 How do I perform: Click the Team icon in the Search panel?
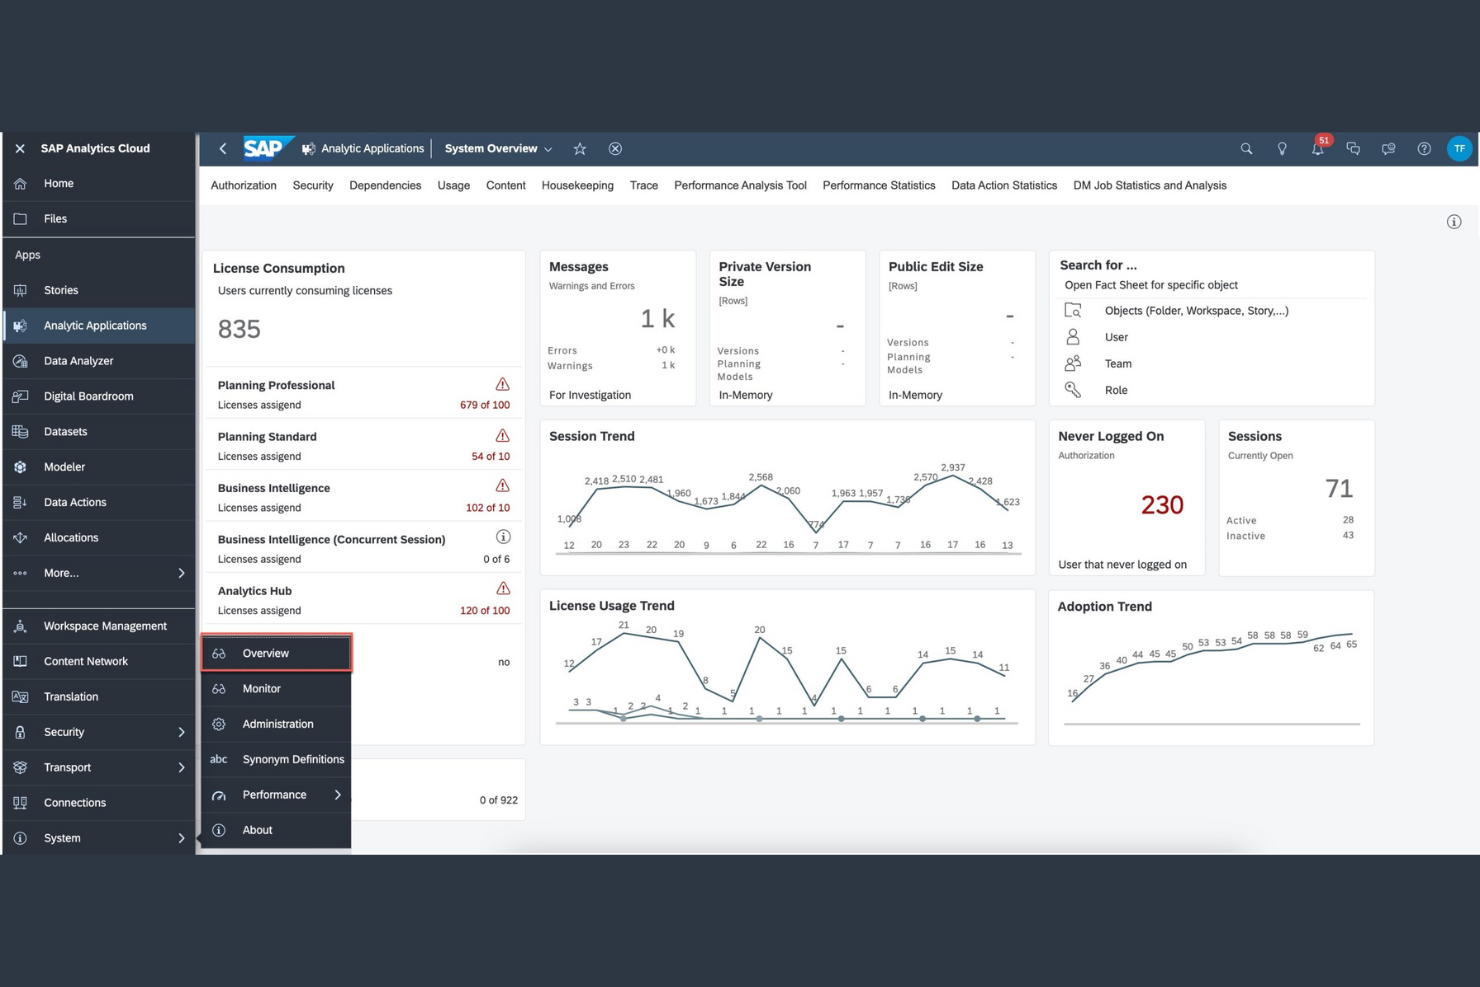(1073, 363)
